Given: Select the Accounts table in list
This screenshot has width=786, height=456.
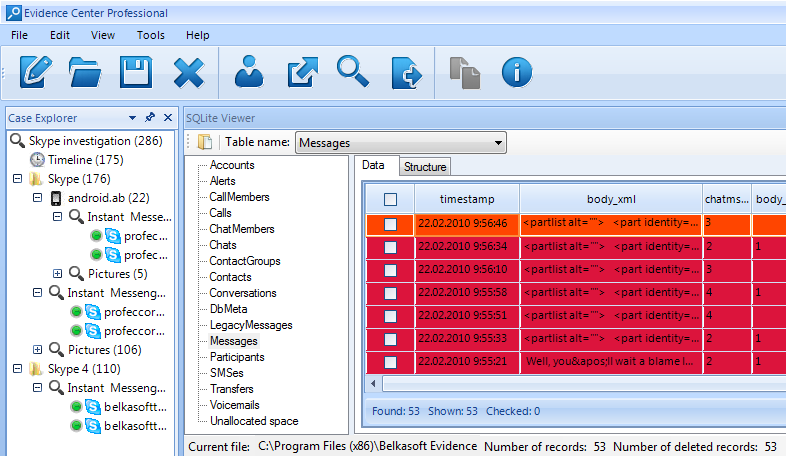Looking at the screenshot, I should (232, 165).
